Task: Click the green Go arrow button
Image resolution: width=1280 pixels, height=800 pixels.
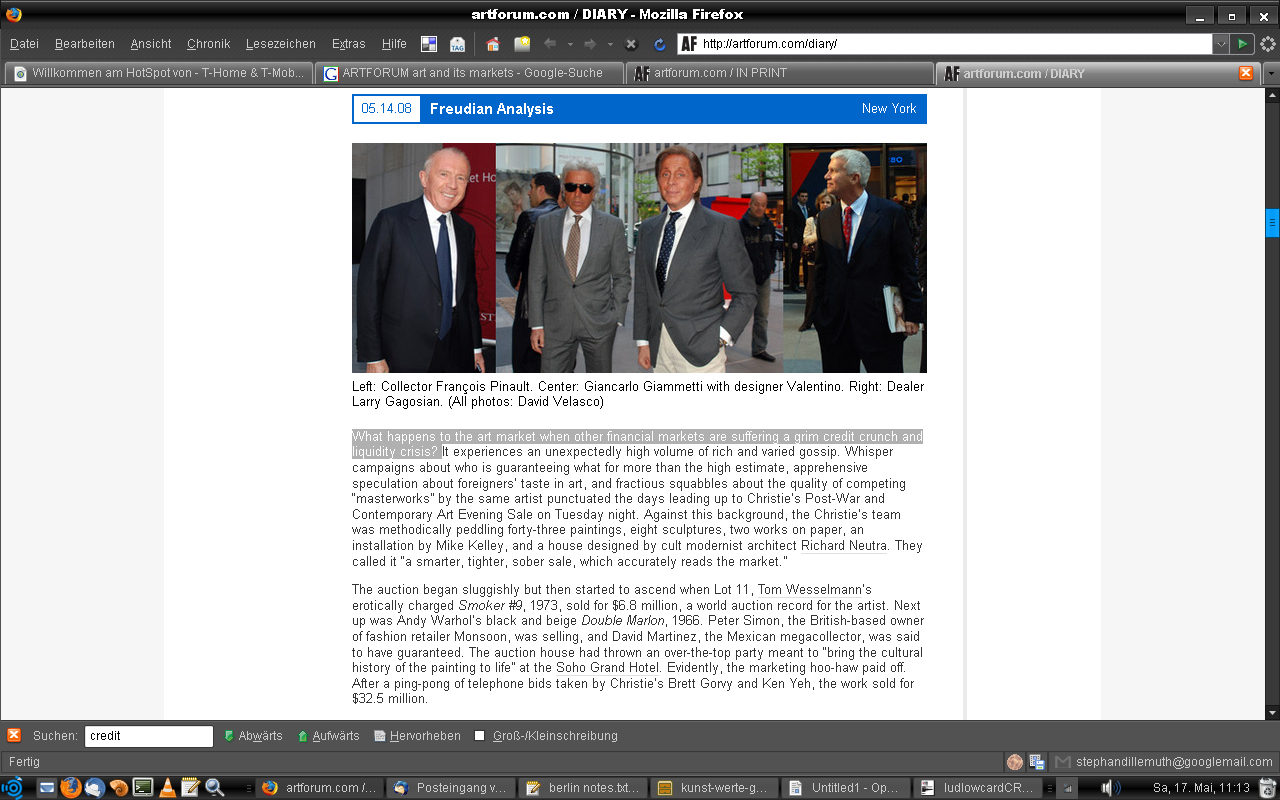Action: pyautogui.click(x=1242, y=44)
